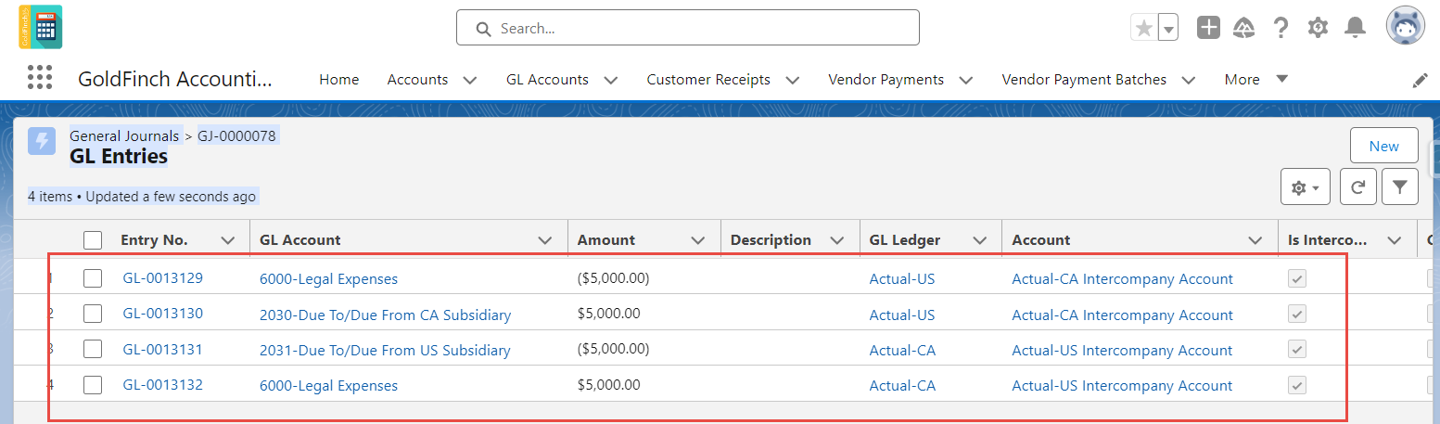
Task: Select the checkbox for GL-0013129
Action: coord(93,279)
